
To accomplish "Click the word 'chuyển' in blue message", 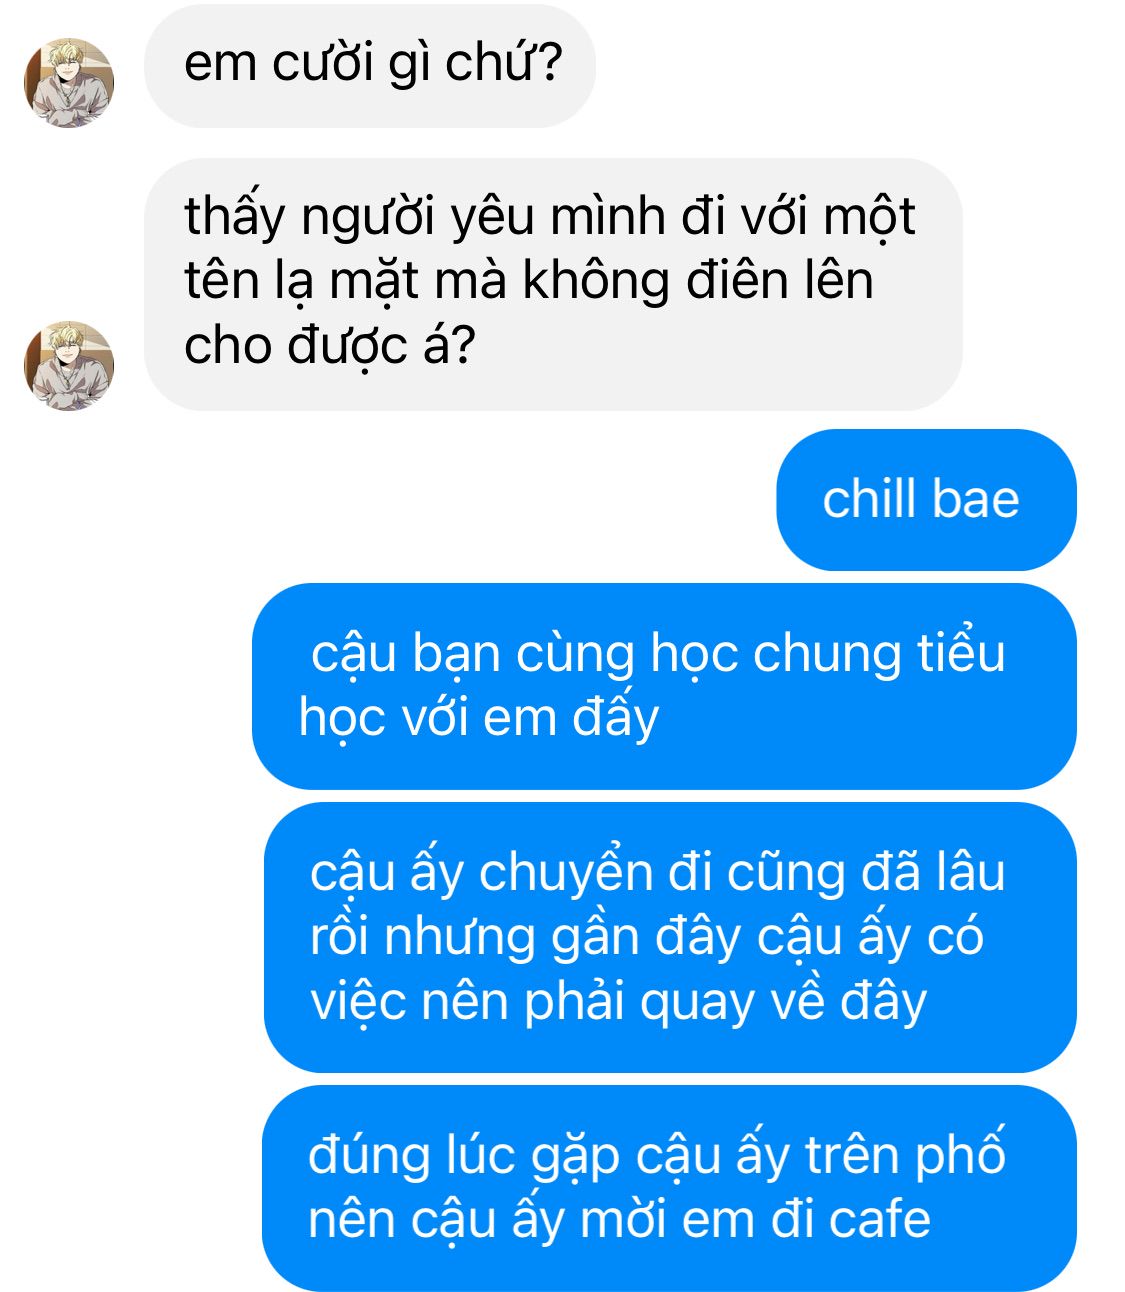I will click(566, 873).
